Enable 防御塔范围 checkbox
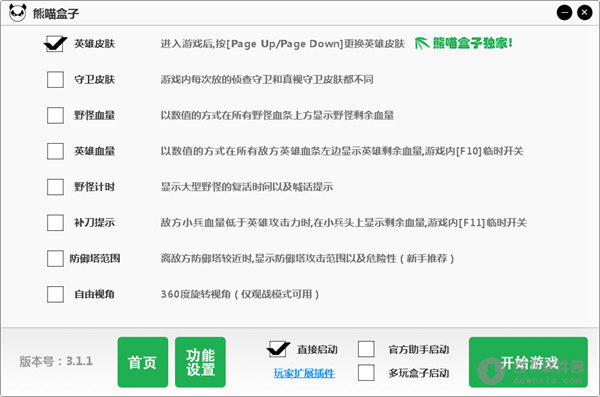Image resolution: width=600 pixels, height=397 pixels. pos(55,258)
